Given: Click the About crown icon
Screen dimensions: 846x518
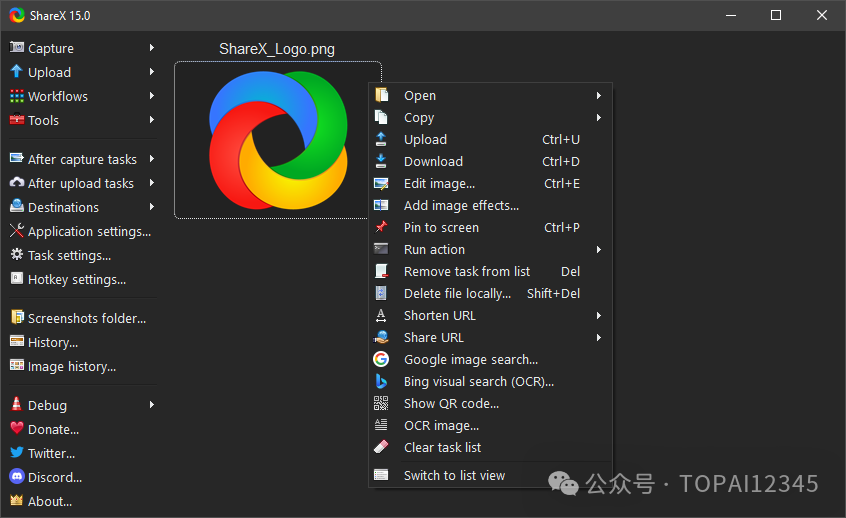Looking at the screenshot, I should click(x=16, y=502).
